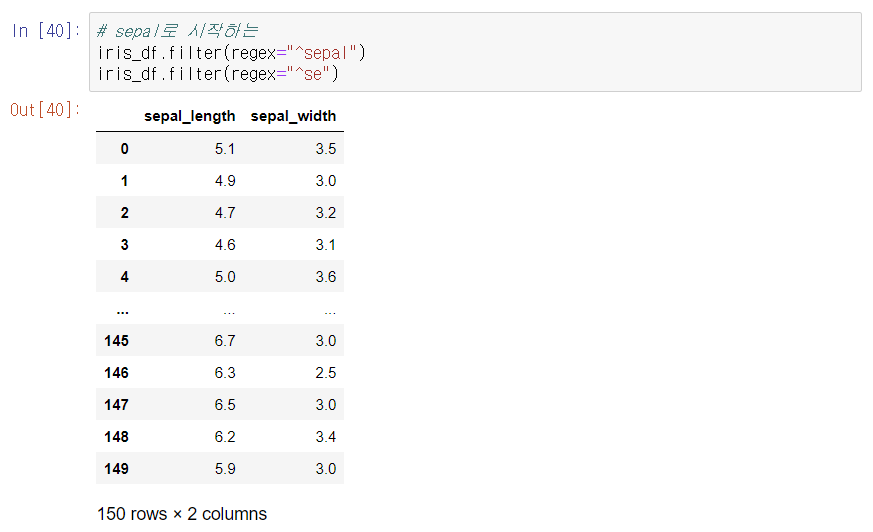Click the Korean comment line in the cell
This screenshot has height=532, width=873.
(177, 31)
